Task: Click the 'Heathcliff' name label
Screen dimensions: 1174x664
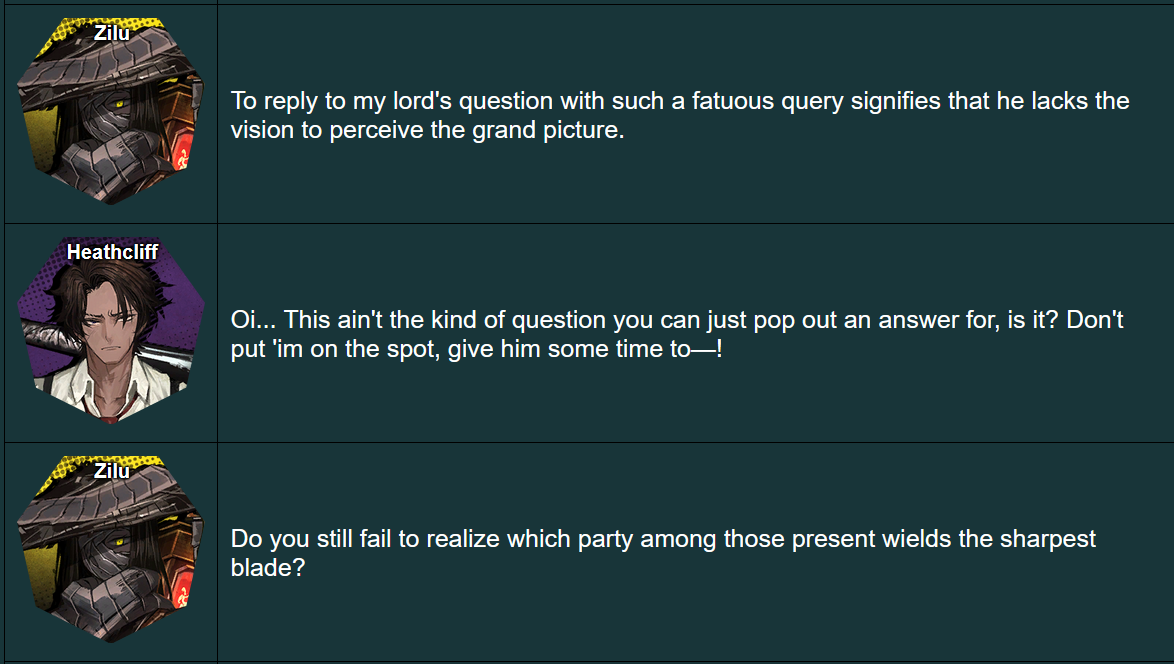Action: [x=112, y=252]
